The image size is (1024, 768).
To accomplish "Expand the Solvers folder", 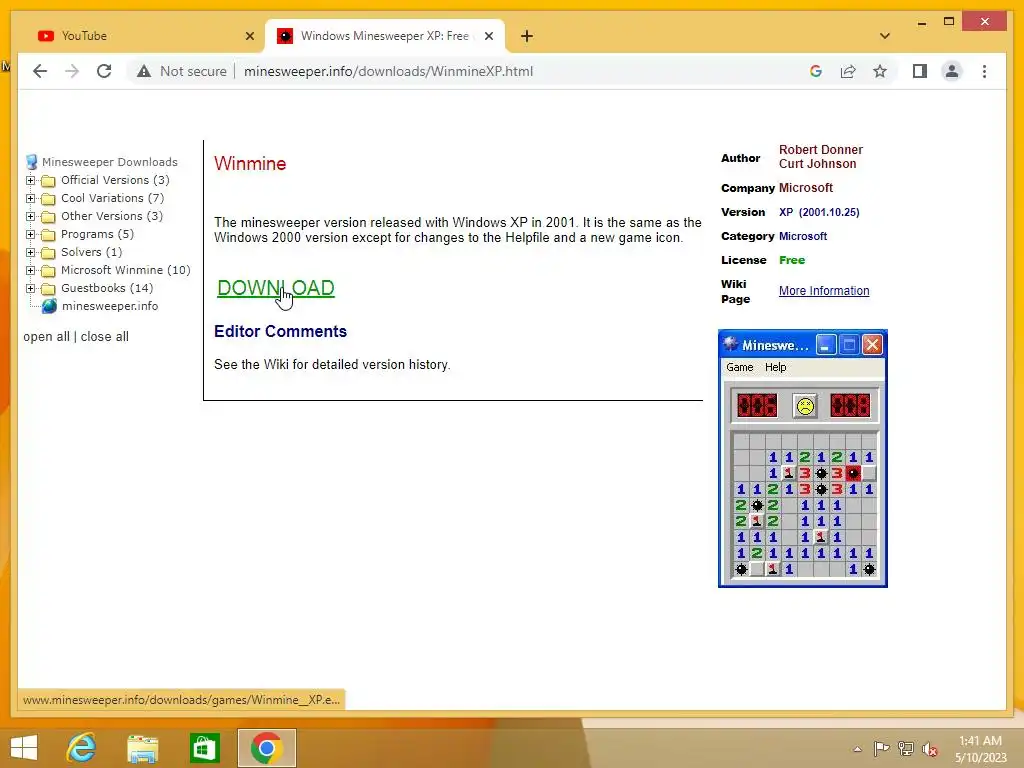I will (30, 251).
